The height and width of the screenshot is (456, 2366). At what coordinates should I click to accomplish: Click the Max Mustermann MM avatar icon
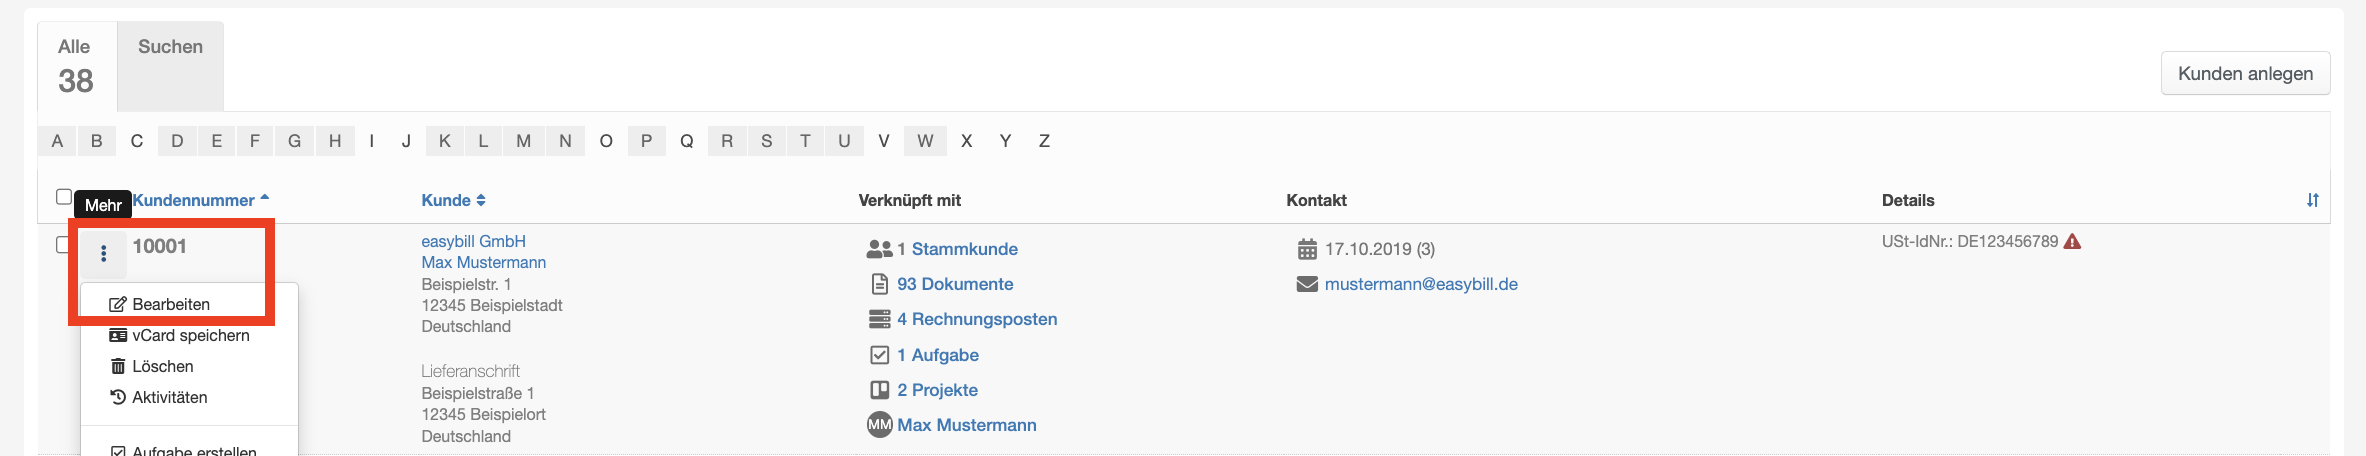click(879, 425)
